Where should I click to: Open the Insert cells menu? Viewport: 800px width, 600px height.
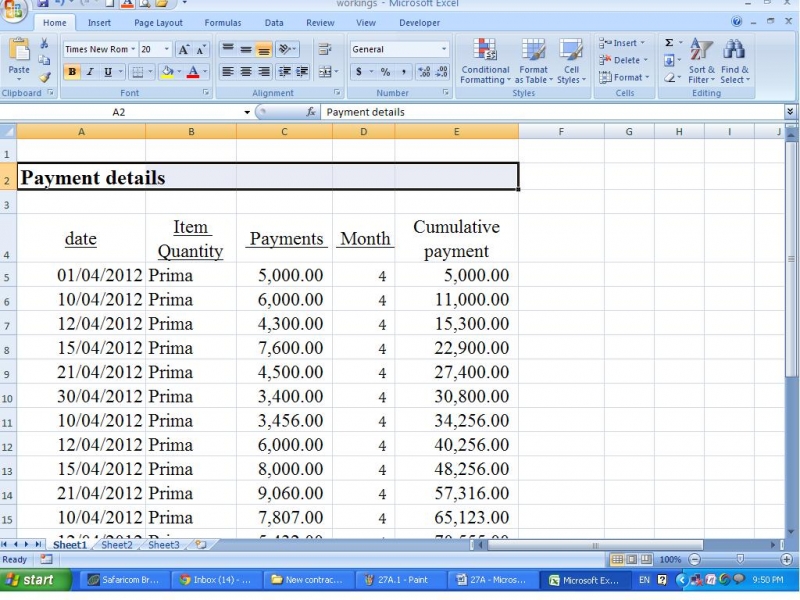tap(621, 43)
